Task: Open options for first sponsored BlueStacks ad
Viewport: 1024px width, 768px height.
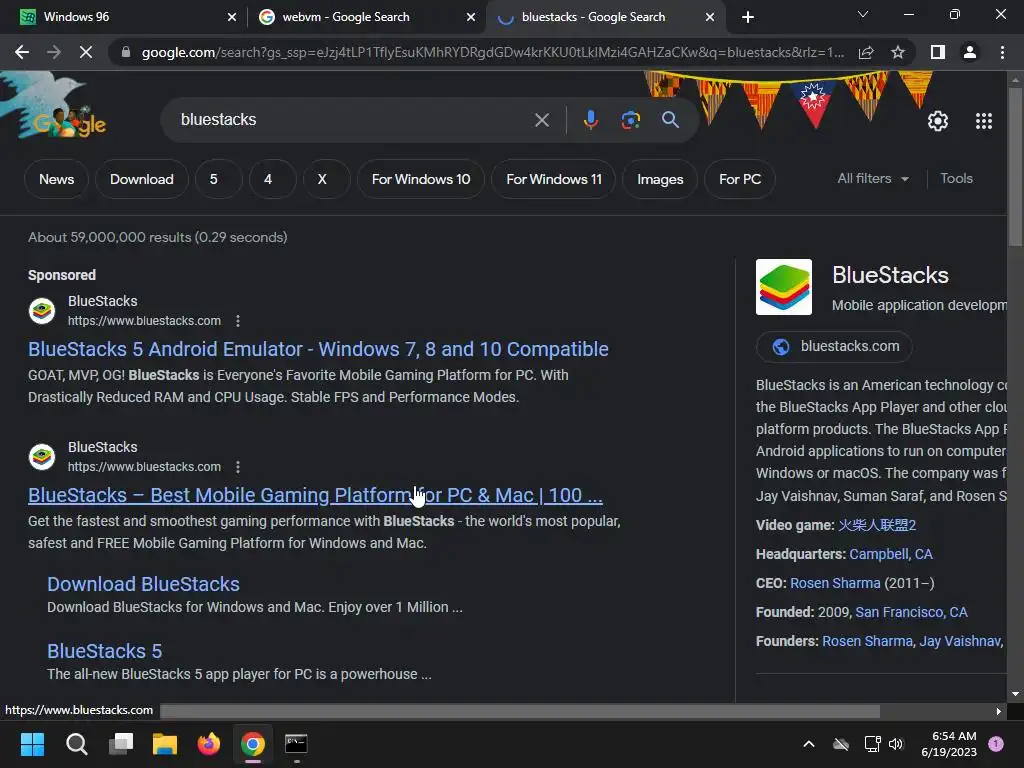Action: (238, 321)
